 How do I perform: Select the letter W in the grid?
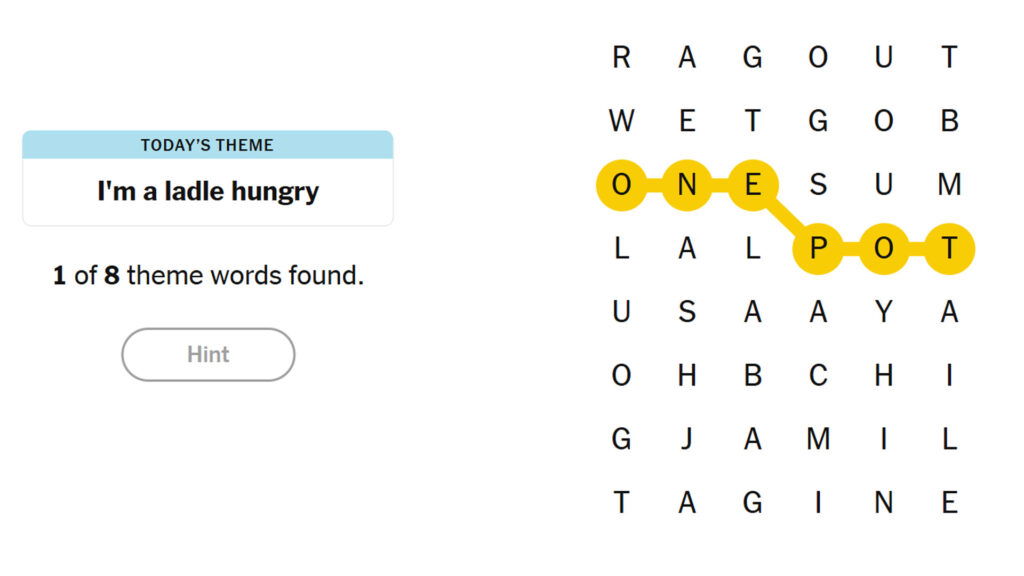(x=621, y=121)
